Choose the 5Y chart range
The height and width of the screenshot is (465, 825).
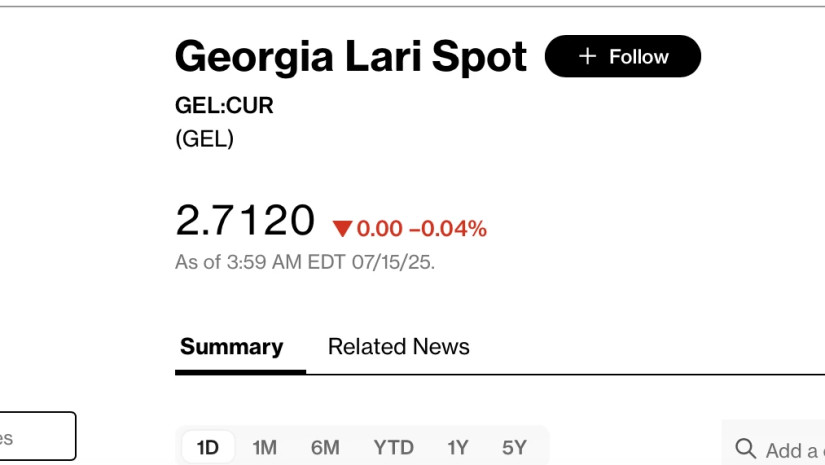[x=514, y=448]
